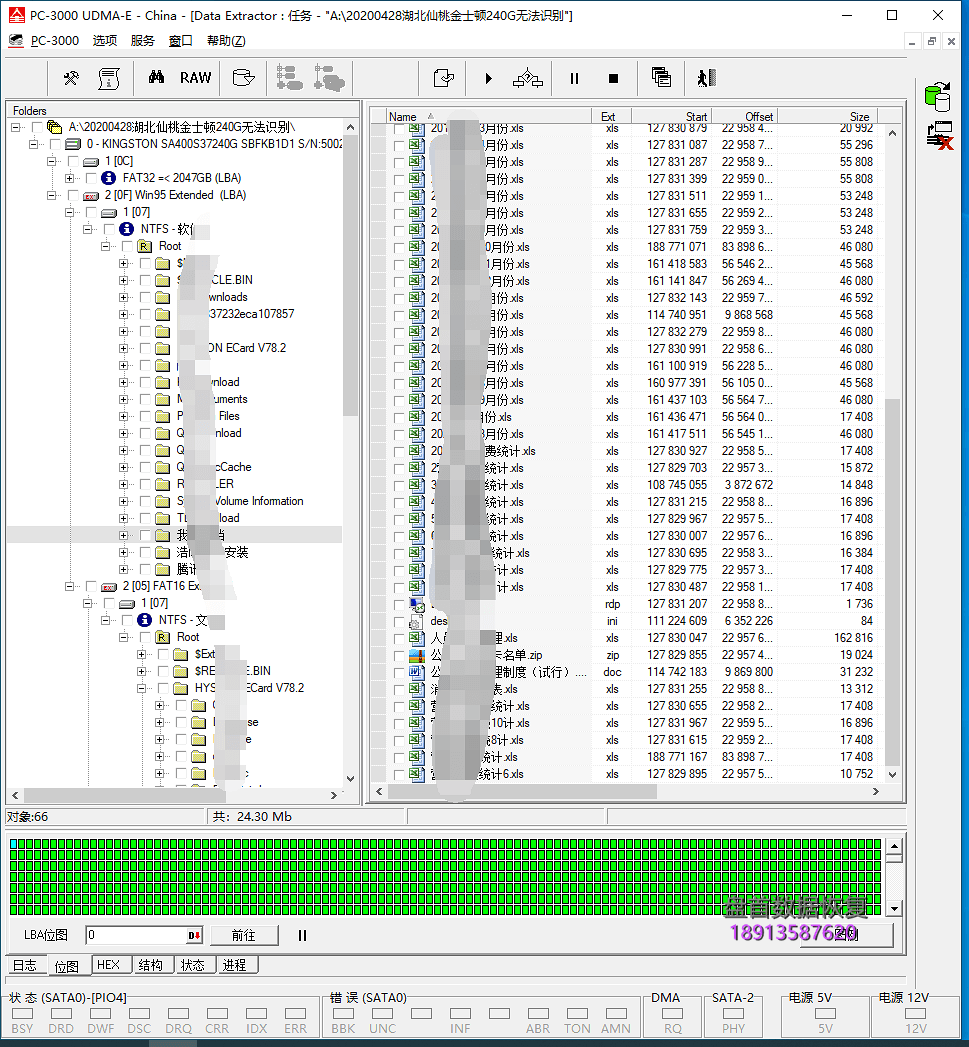Click the Root folder icon under NTFS-软

(x=144, y=246)
